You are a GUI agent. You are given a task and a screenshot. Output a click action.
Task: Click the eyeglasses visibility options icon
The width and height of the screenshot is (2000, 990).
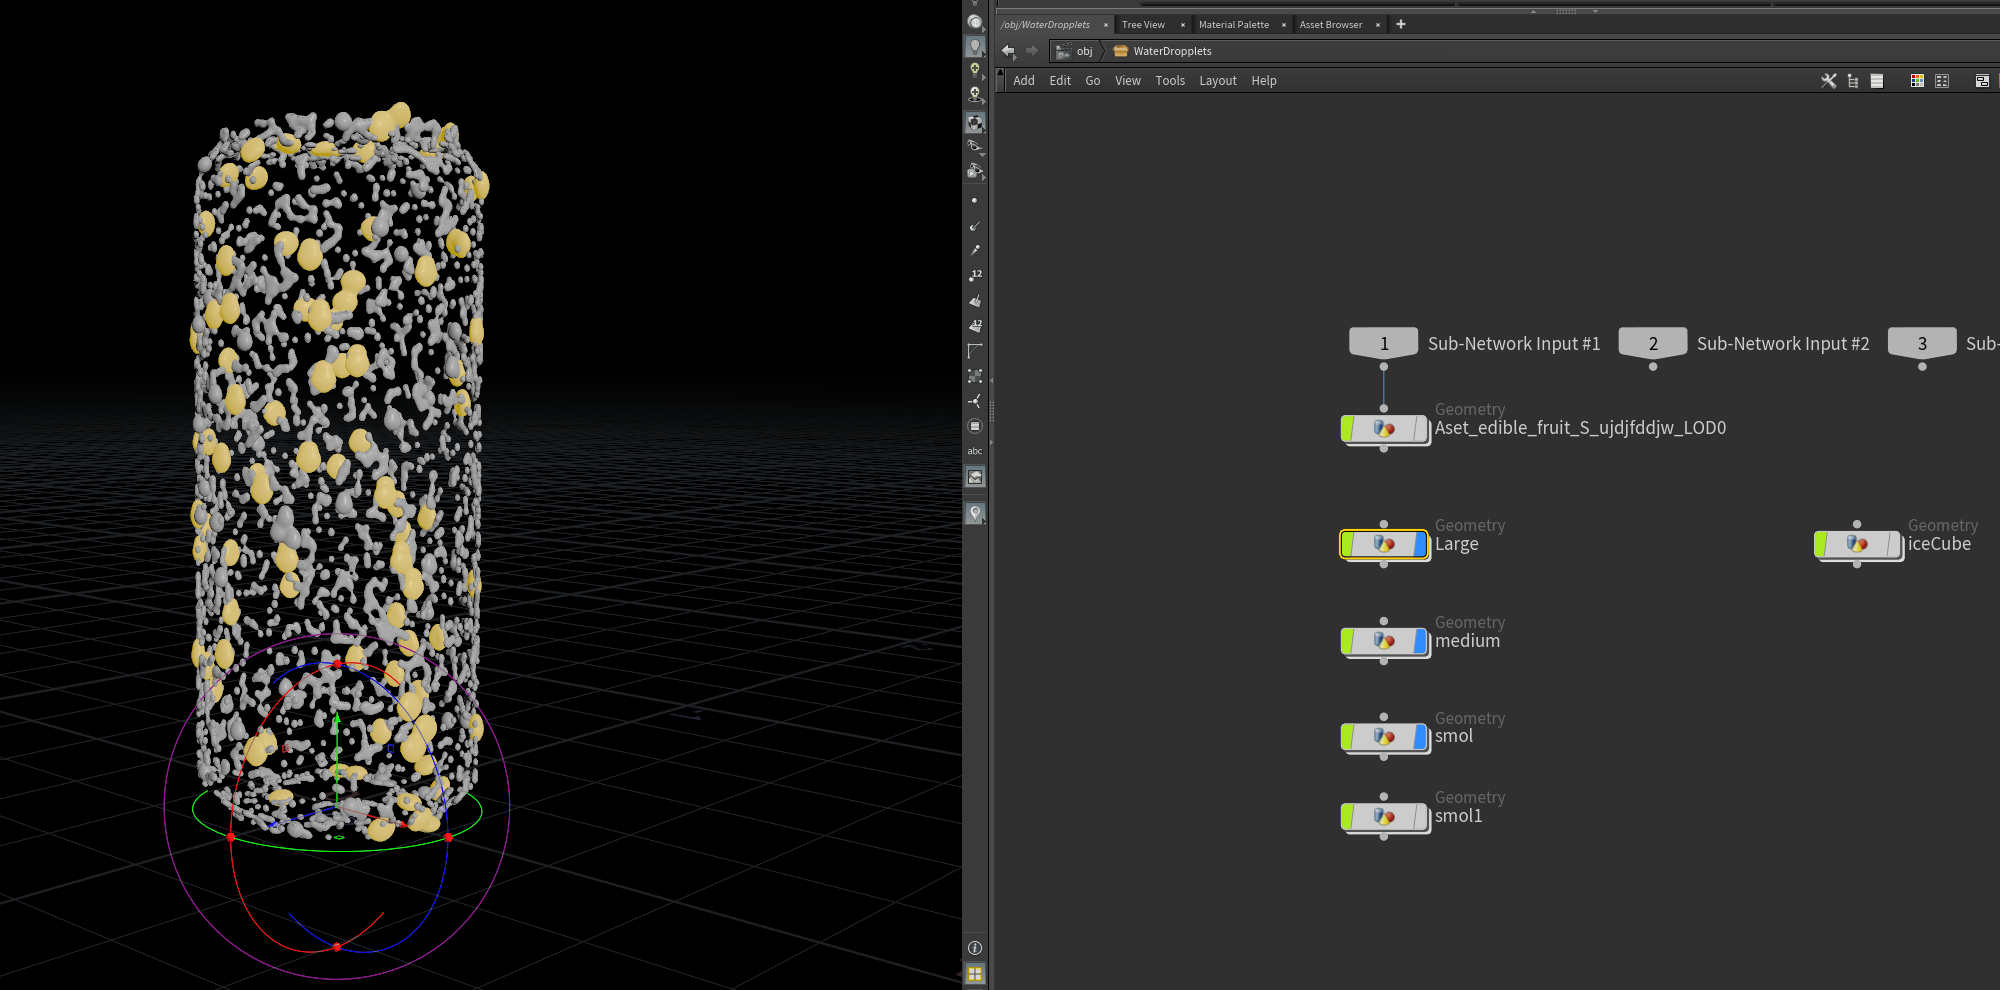(x=975, y=147)
